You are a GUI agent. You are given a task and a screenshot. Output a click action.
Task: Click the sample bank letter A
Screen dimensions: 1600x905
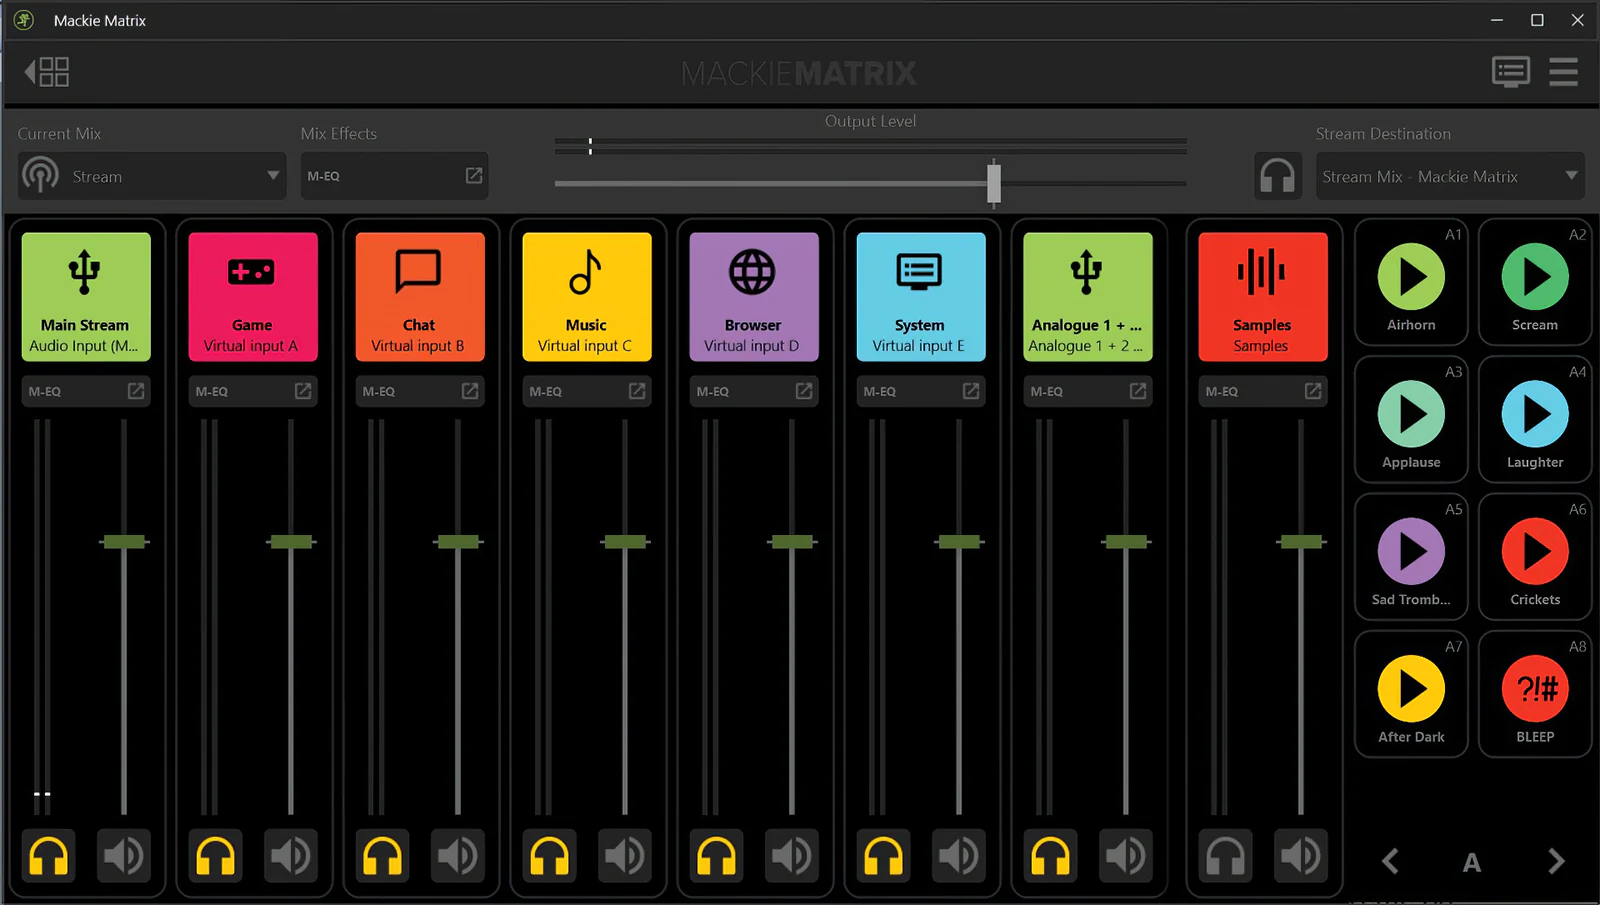click(1472, 862)
